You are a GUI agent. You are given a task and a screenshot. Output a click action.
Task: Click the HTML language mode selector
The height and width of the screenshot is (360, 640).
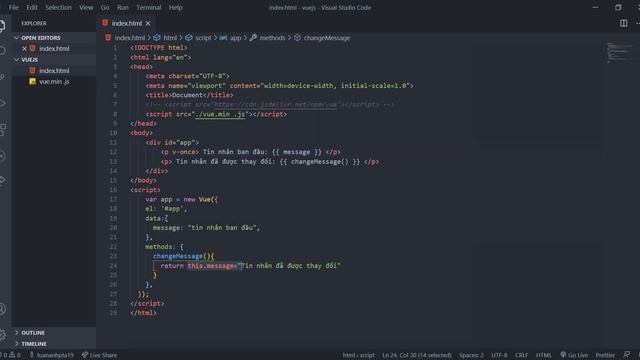pyautogui.click(x=543, y=355)
